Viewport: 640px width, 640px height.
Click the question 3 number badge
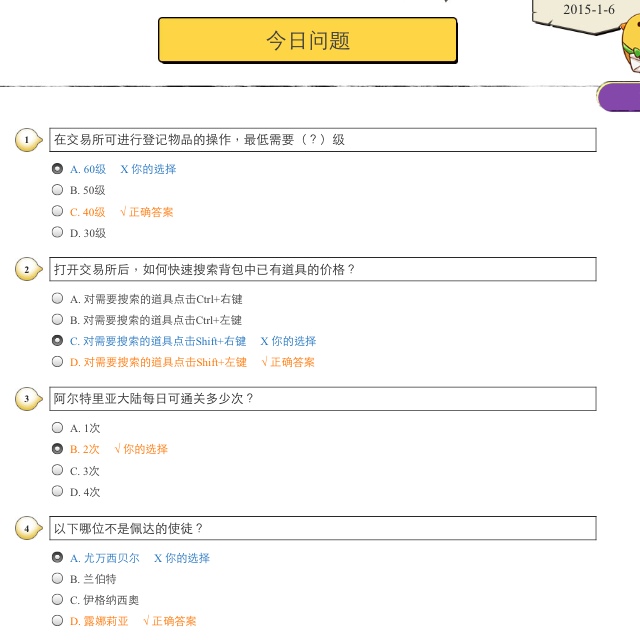pyautogui.click(x=28, y=399)
